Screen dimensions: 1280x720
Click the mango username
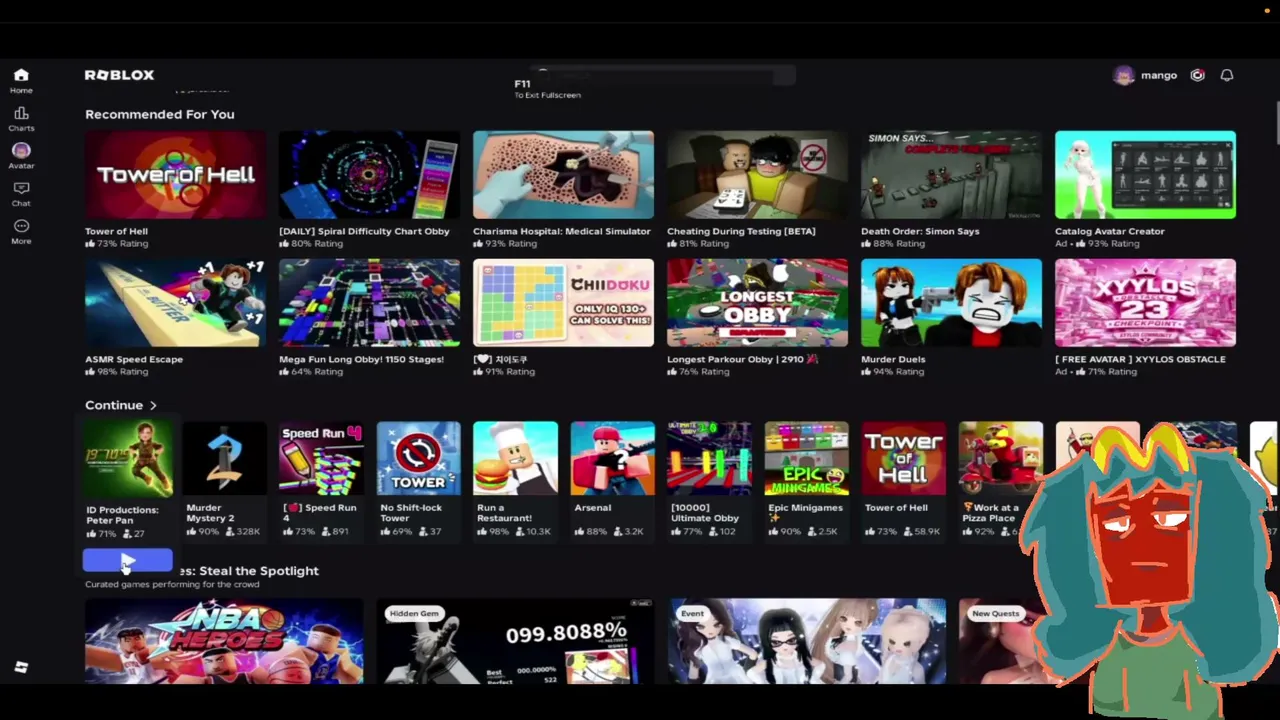tap(1159, 76)
